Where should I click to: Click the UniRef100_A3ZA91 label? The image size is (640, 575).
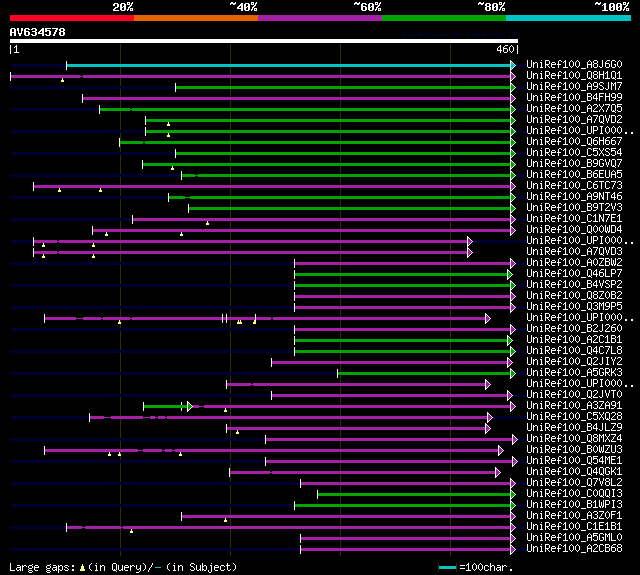tap(574, 406)
